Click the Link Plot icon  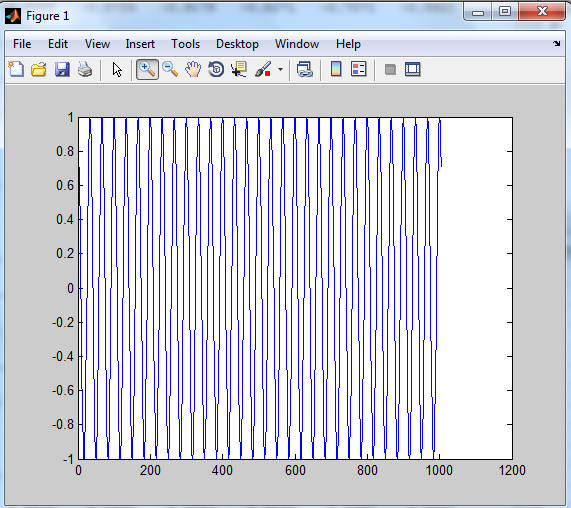tap(305, 69)
